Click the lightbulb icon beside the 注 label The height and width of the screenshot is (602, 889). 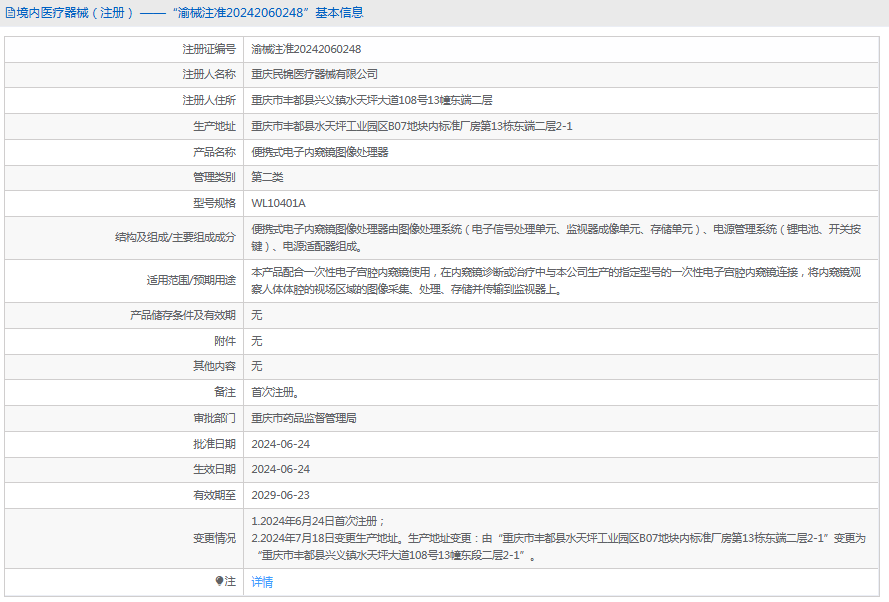[219, 581]
